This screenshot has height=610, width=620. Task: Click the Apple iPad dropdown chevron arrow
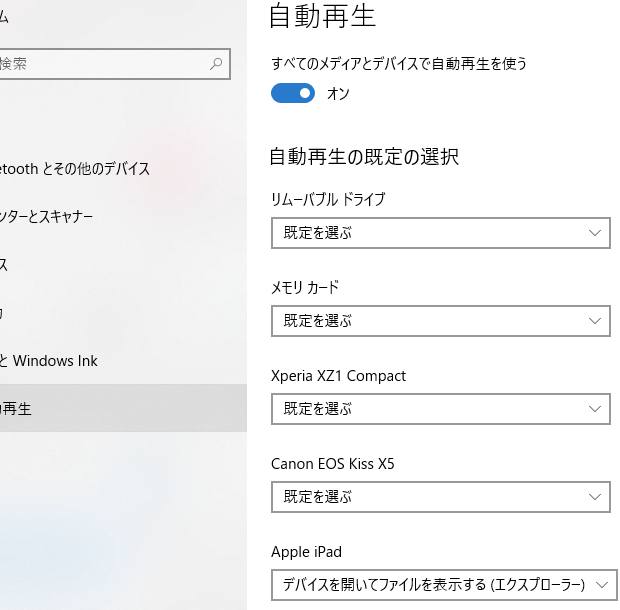tap(602, 584)
